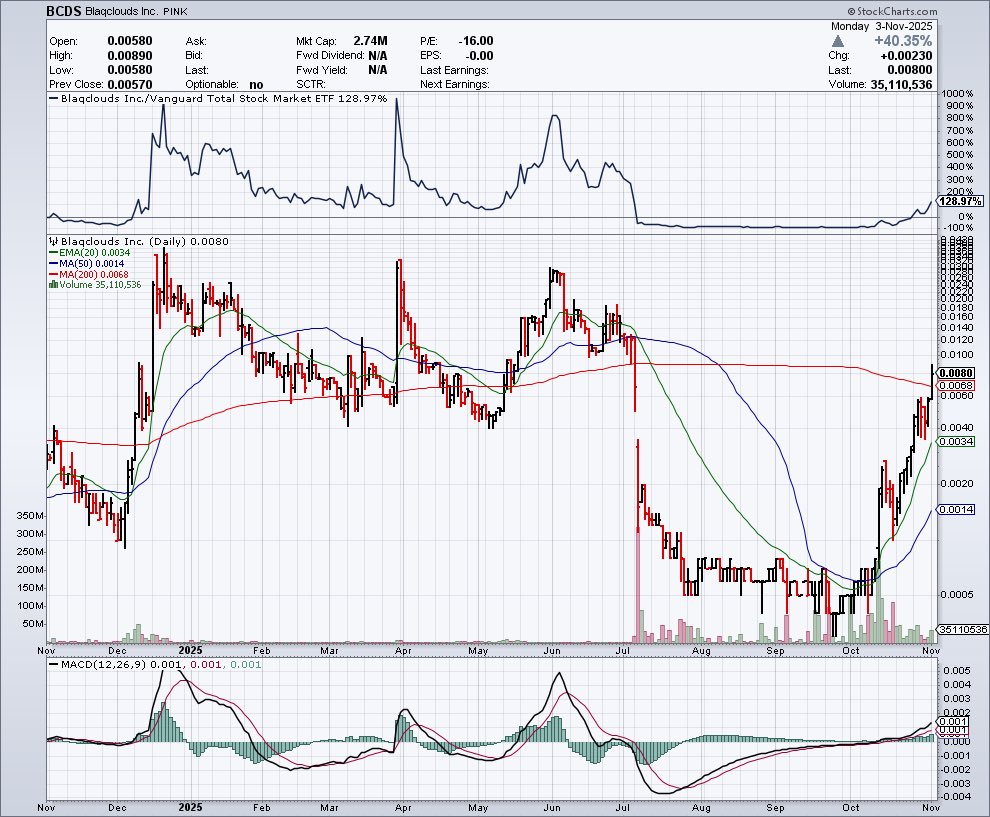Click the Open value 0.00580
The image size is (990, 817).
[130, 41]
